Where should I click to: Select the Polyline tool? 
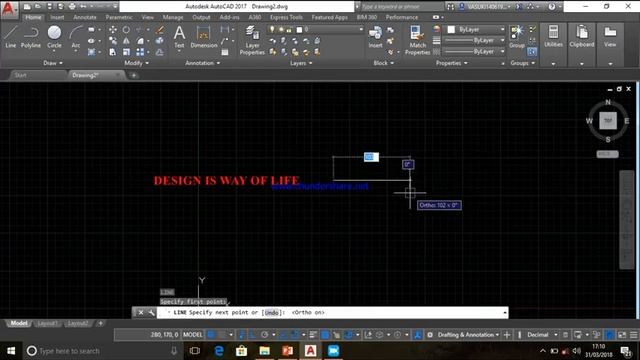[31, 37]
